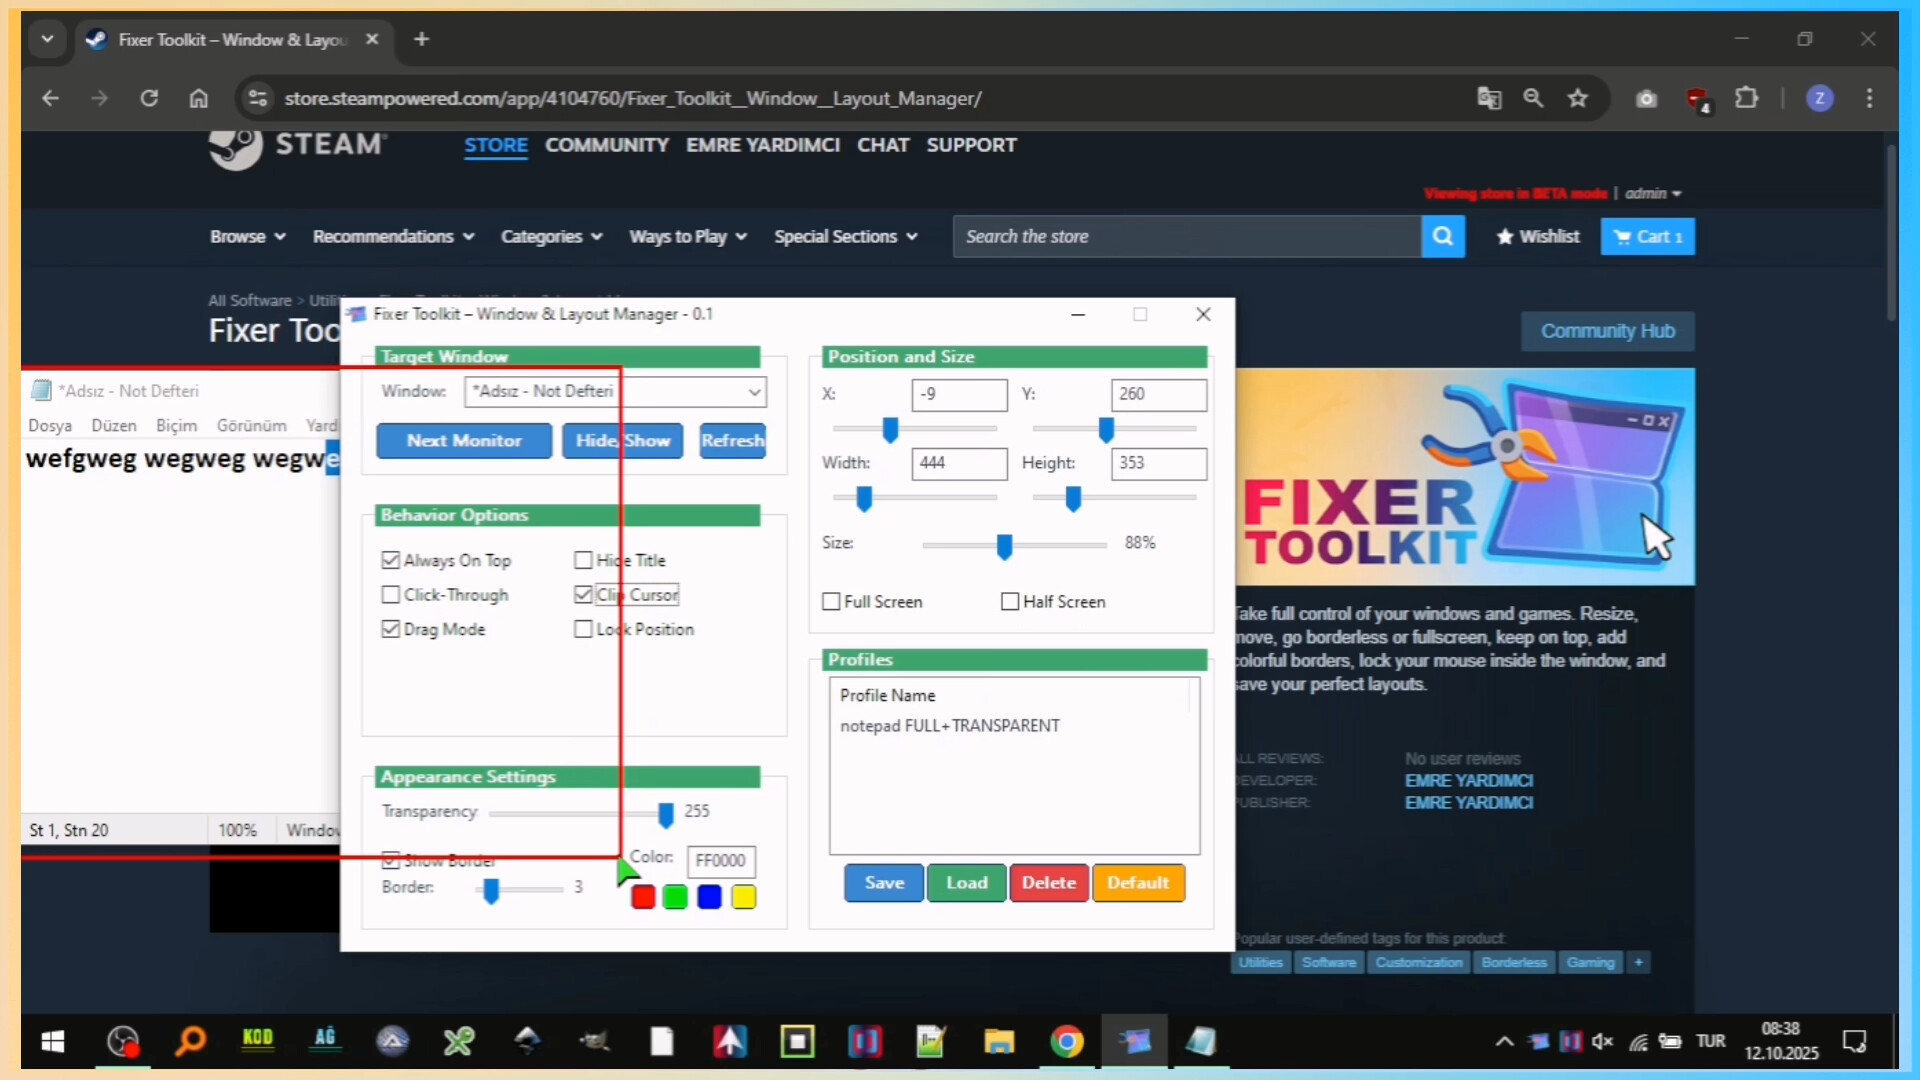Open the Chrome extensions puzzle icon
The width and height of the screenshot is (1920, 1080).
[1747, 98]
